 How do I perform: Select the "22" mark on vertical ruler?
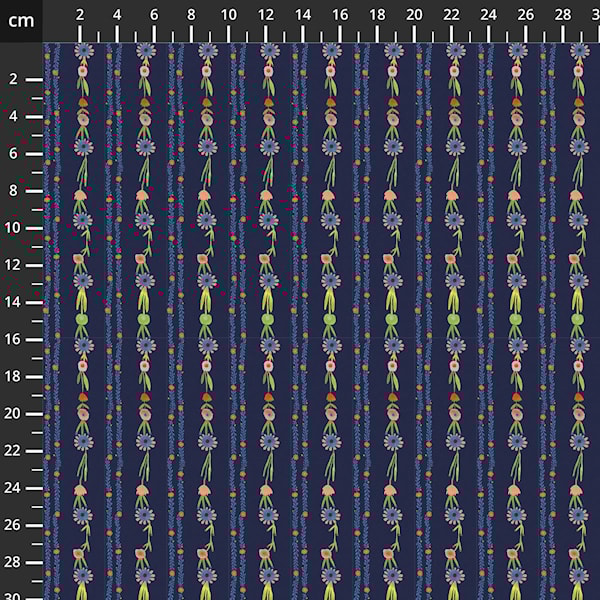(x=12, y=450)
